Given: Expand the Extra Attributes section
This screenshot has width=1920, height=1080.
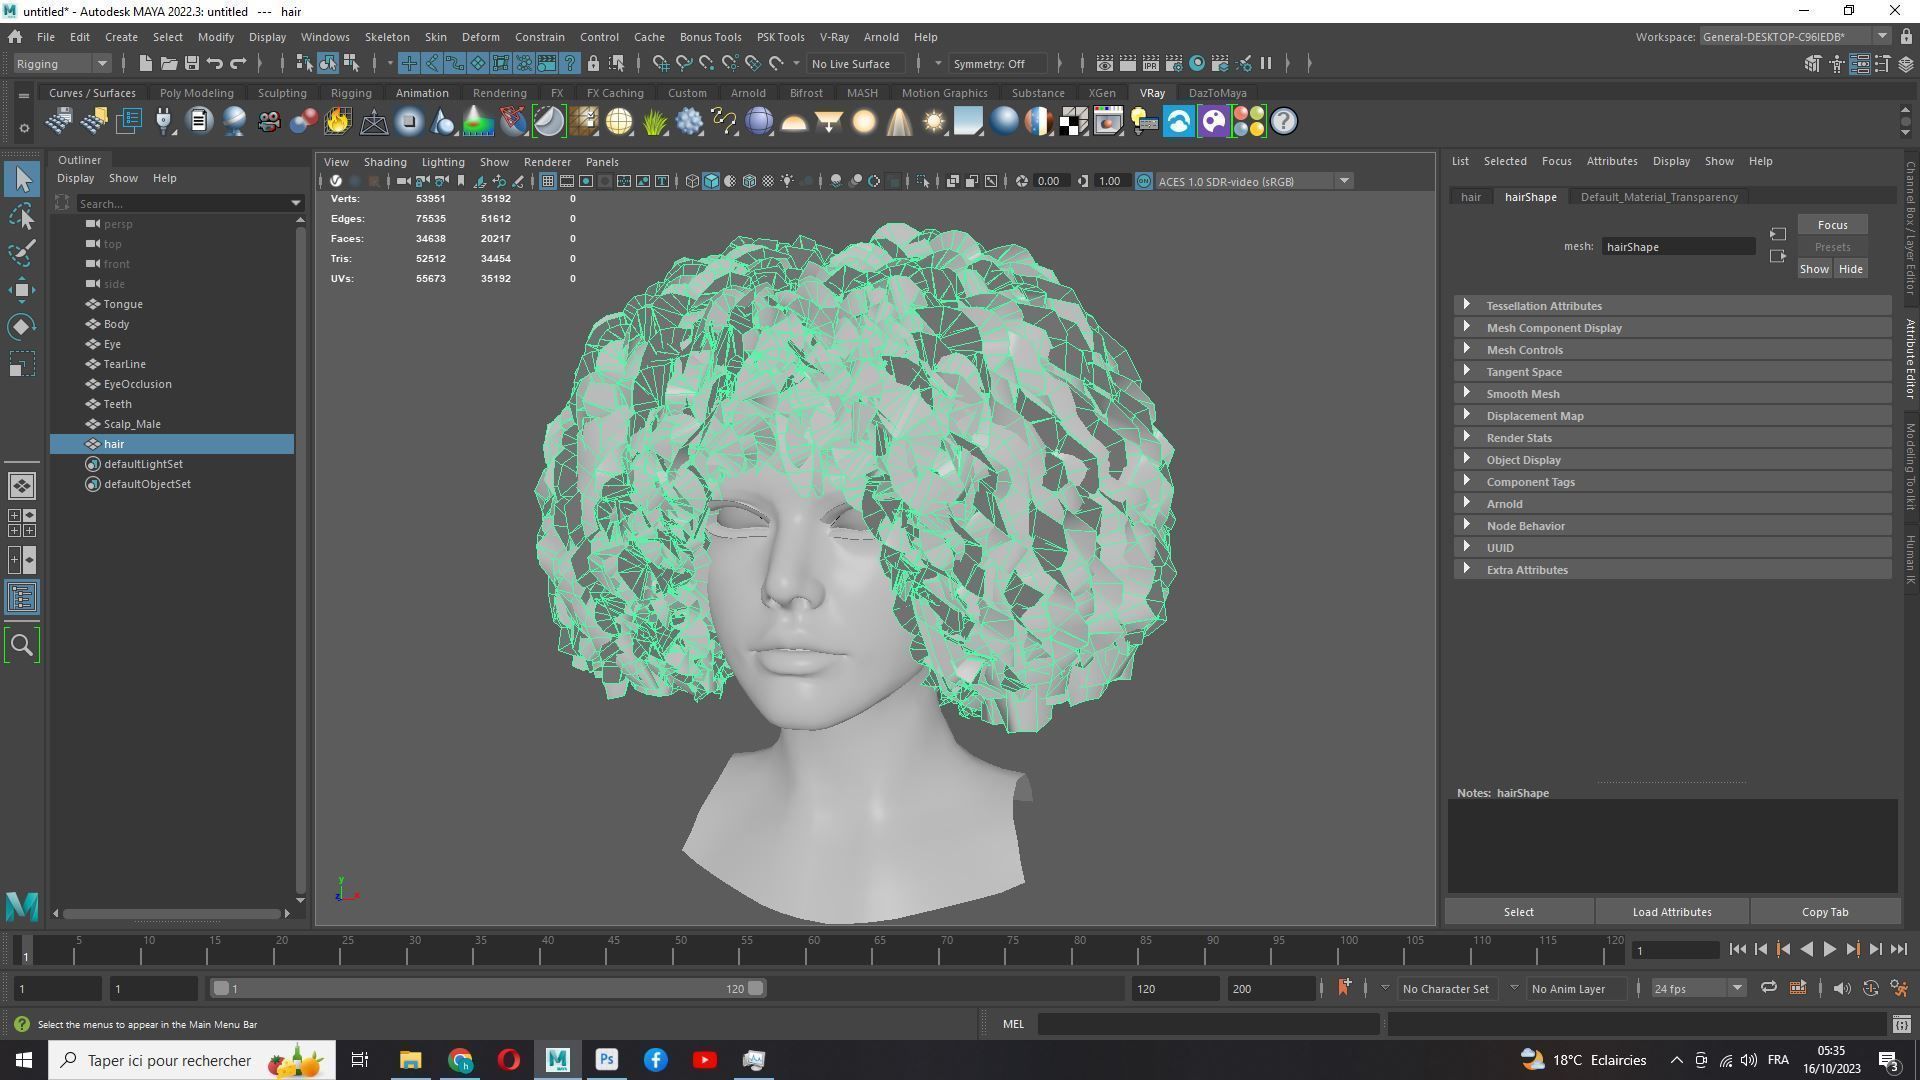Looking at the screenshot, I should (x=1672, y=570).
